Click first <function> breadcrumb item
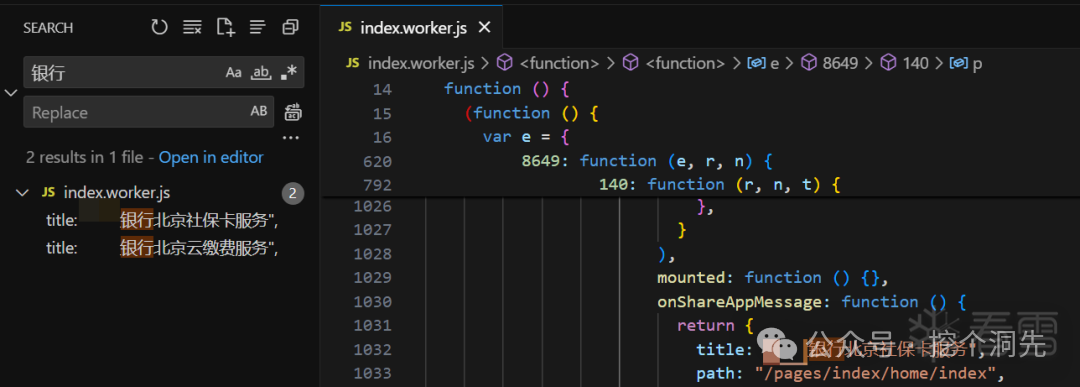The image size is (1080, 387). pyautogui.click(x=559, y=63)
